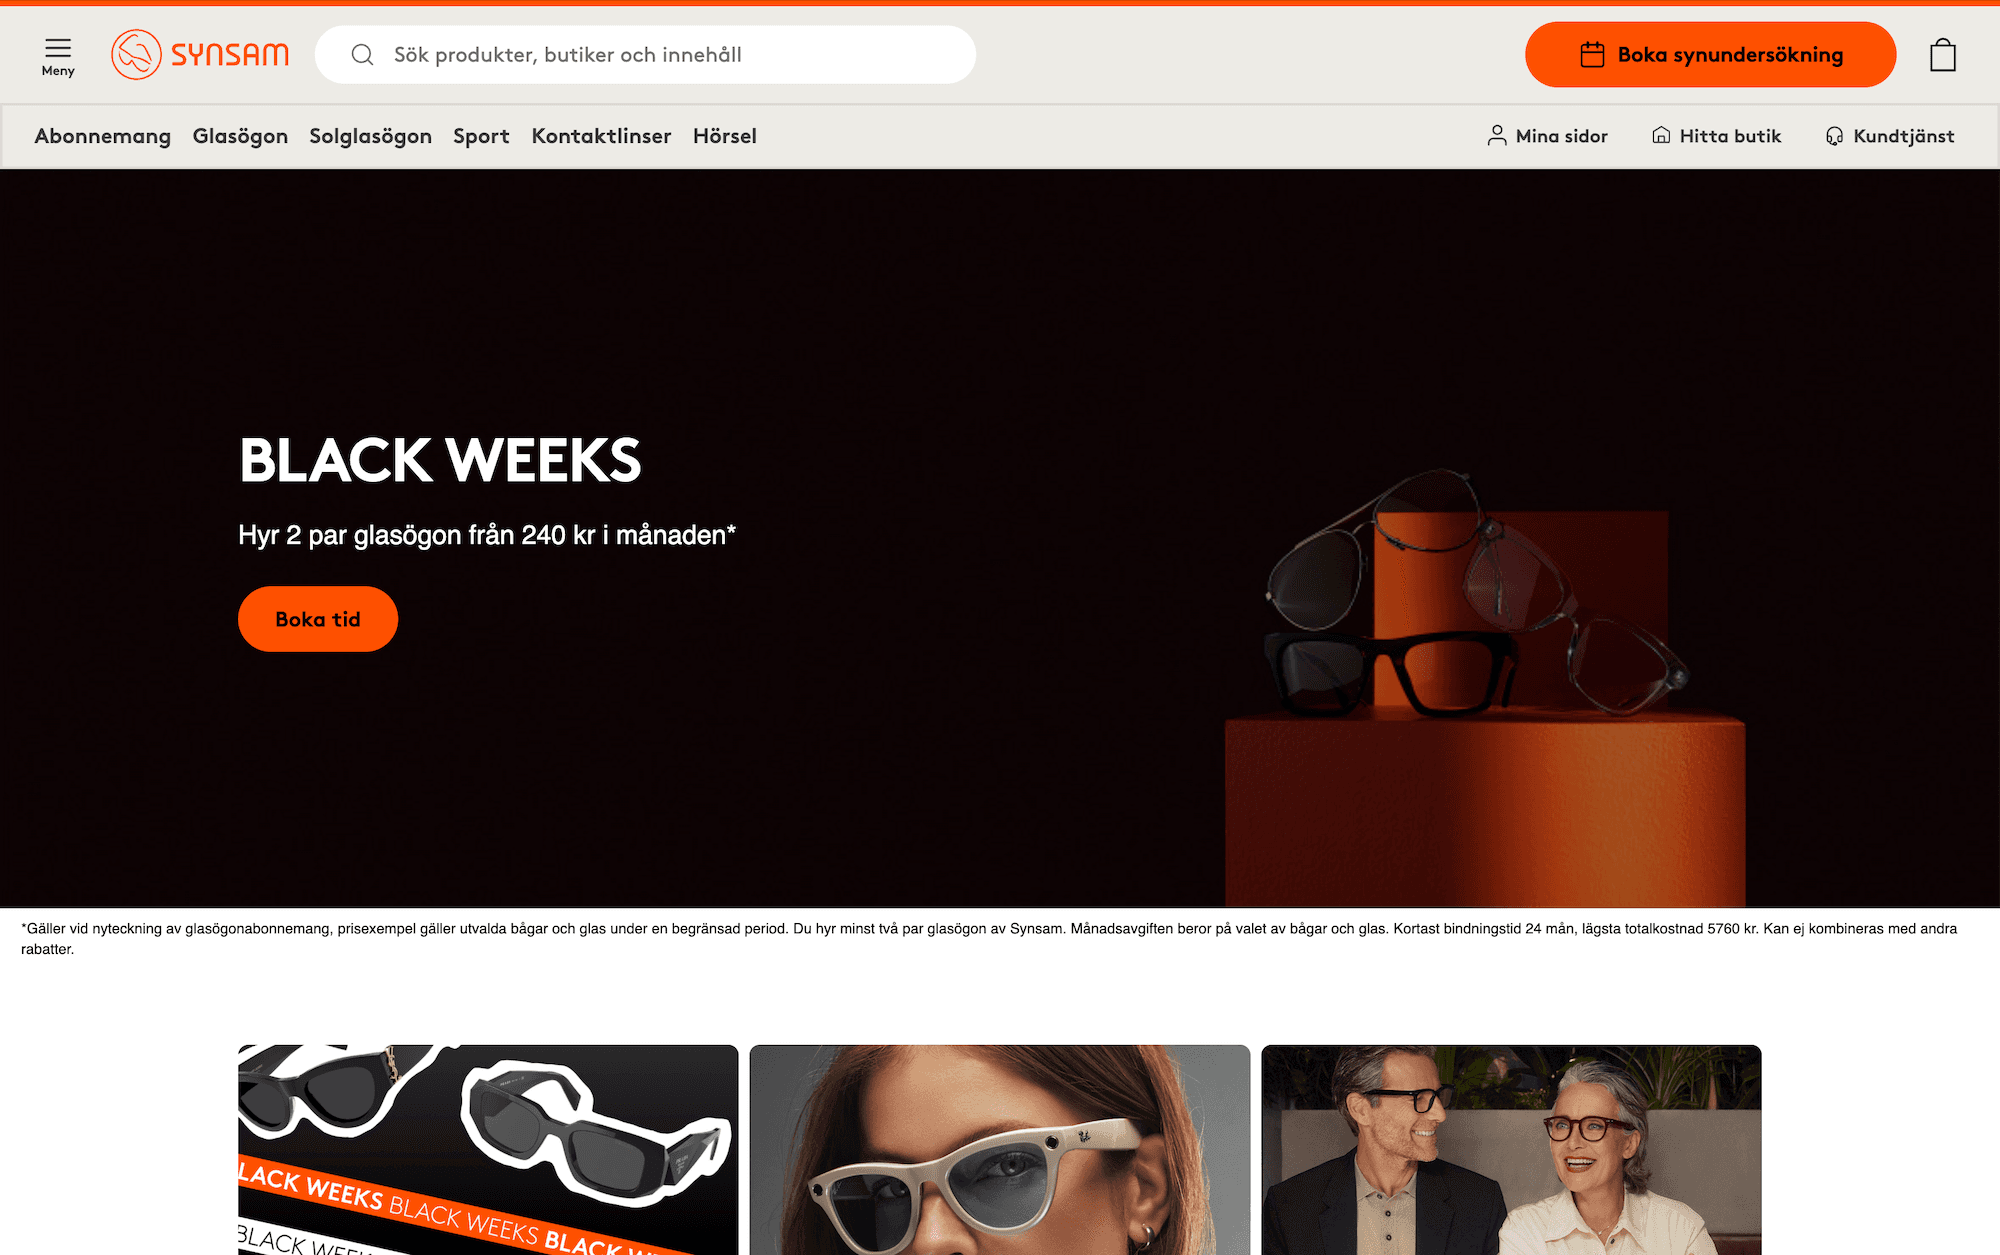Open the Glasögon menu item

[x=240, y=136]
